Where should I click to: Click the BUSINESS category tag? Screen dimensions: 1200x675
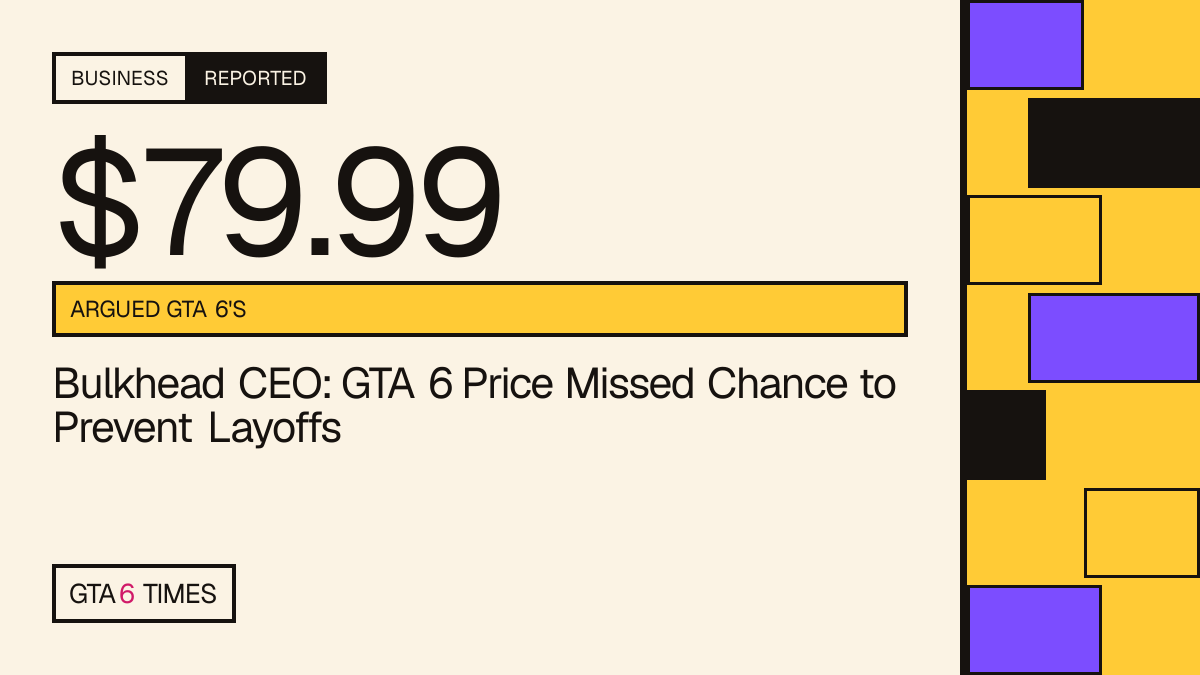tap(119, 78)
